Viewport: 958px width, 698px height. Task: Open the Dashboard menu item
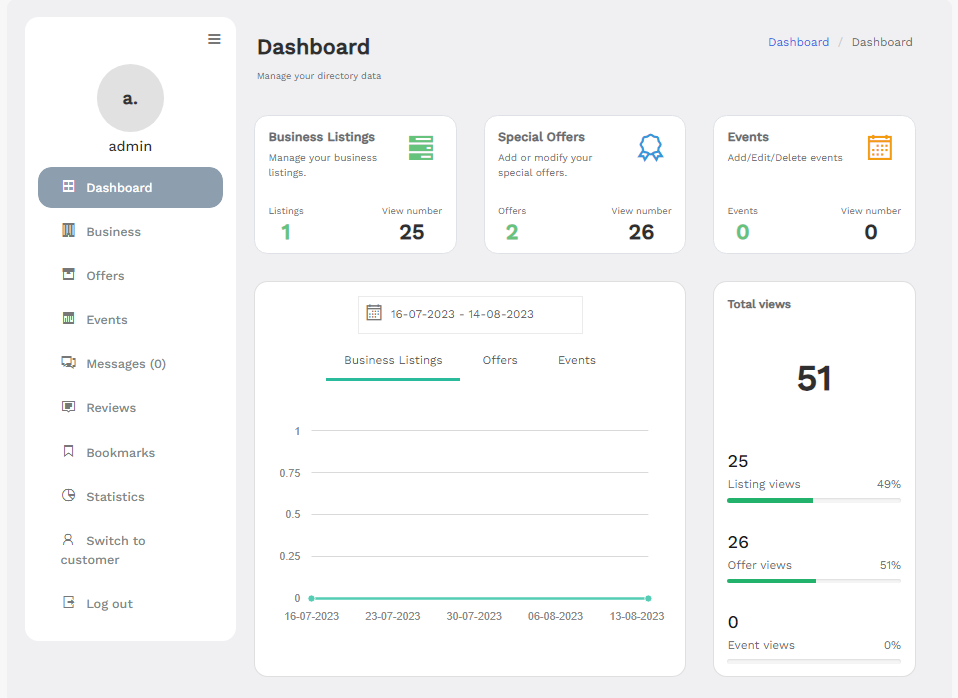pyautogui.click(x=130, y=188)
